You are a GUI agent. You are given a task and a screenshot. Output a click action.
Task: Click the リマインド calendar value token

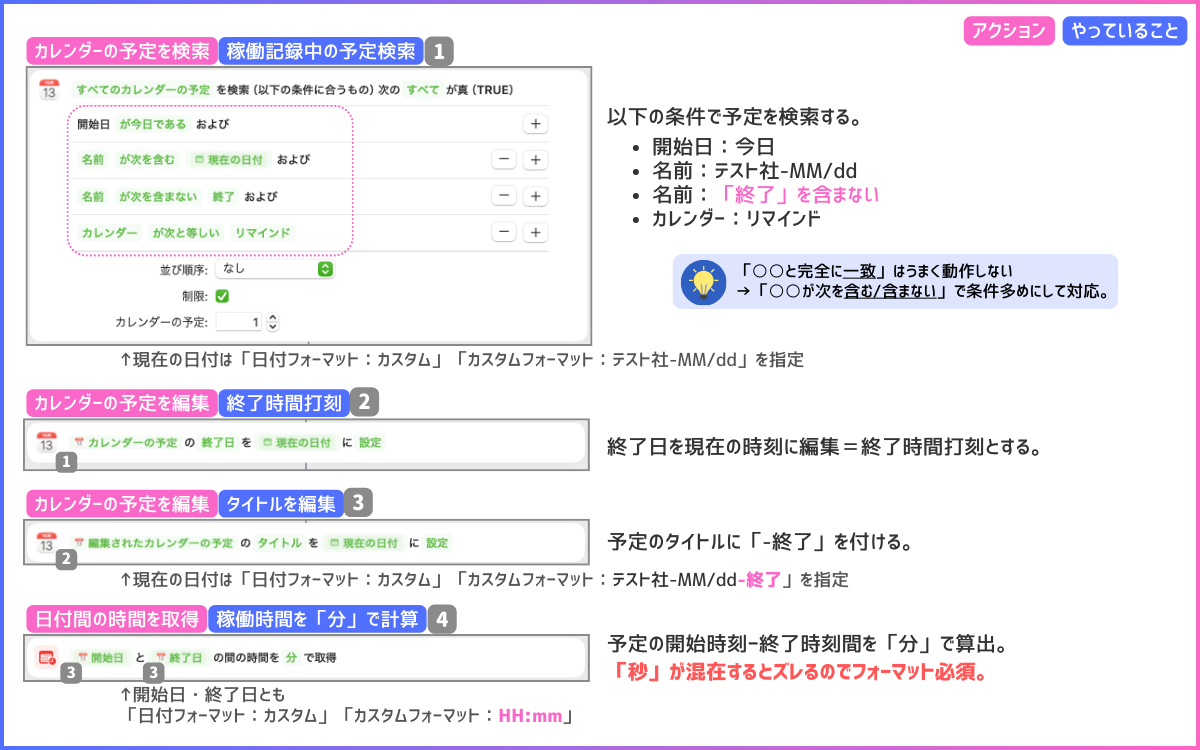(x=263, y=232)
